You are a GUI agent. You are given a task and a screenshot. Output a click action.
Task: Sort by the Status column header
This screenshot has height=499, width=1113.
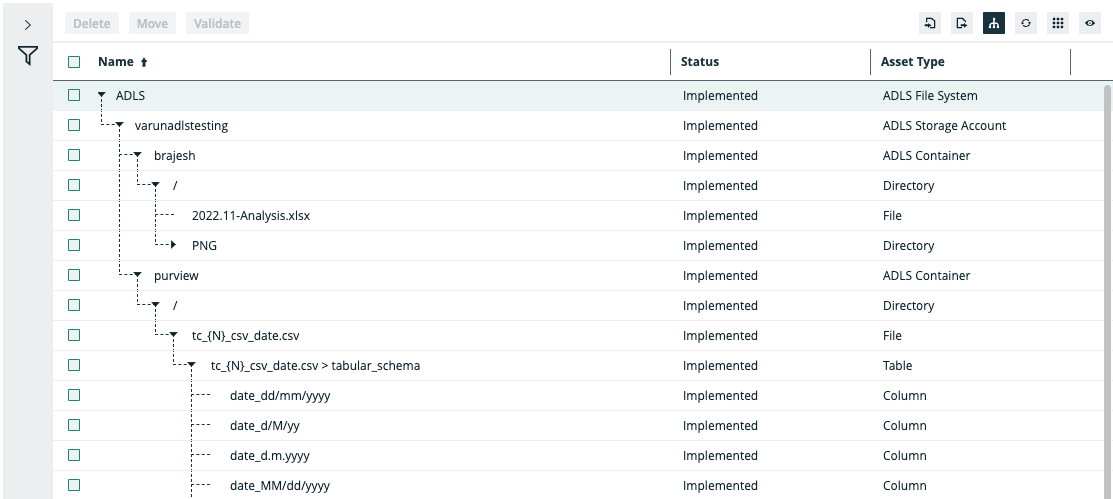(x=700, y=62)
